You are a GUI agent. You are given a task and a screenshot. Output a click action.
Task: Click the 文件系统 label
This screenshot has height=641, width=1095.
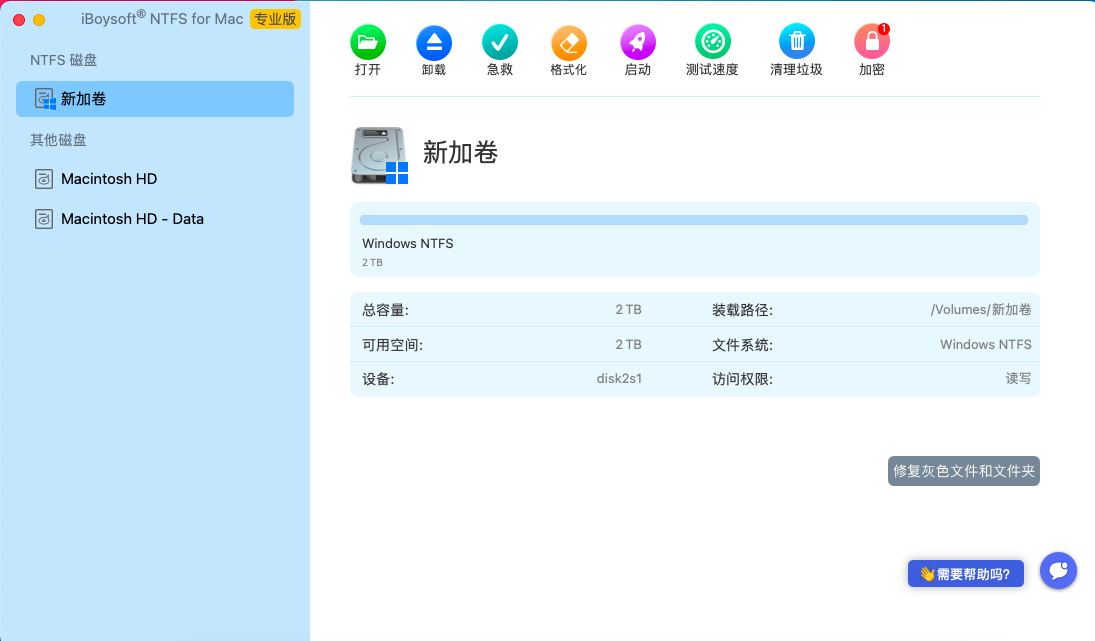(x=742, y=344)
